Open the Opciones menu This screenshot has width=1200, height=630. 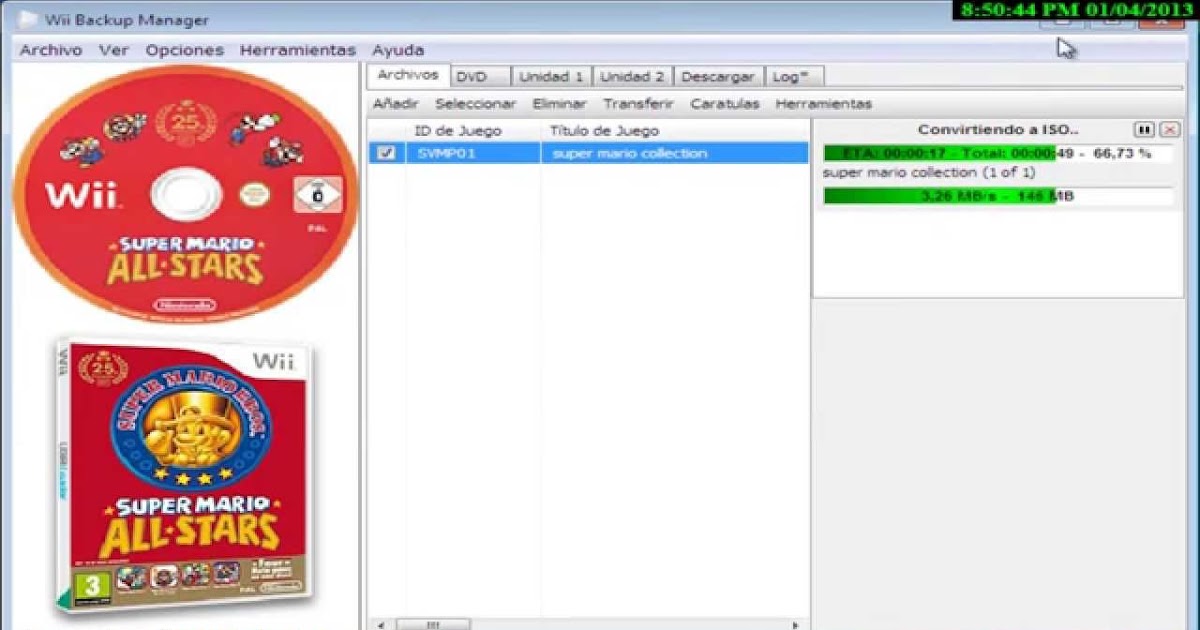[185, 50]
